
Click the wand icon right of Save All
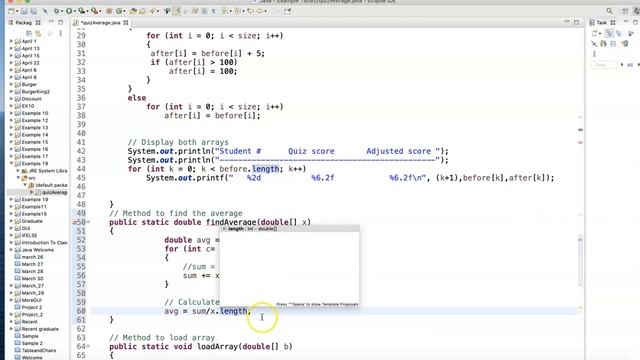click(x=45, y=11)
